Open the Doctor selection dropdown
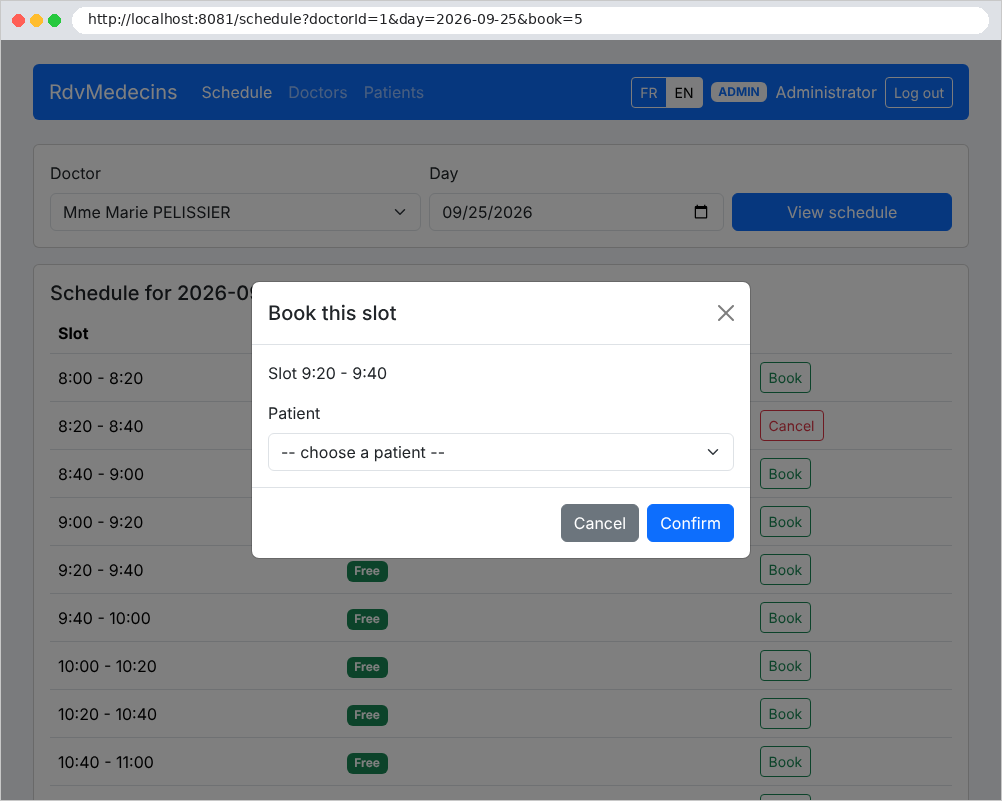The width and height of the screenshot is (1002, 801). coord(235,212)
